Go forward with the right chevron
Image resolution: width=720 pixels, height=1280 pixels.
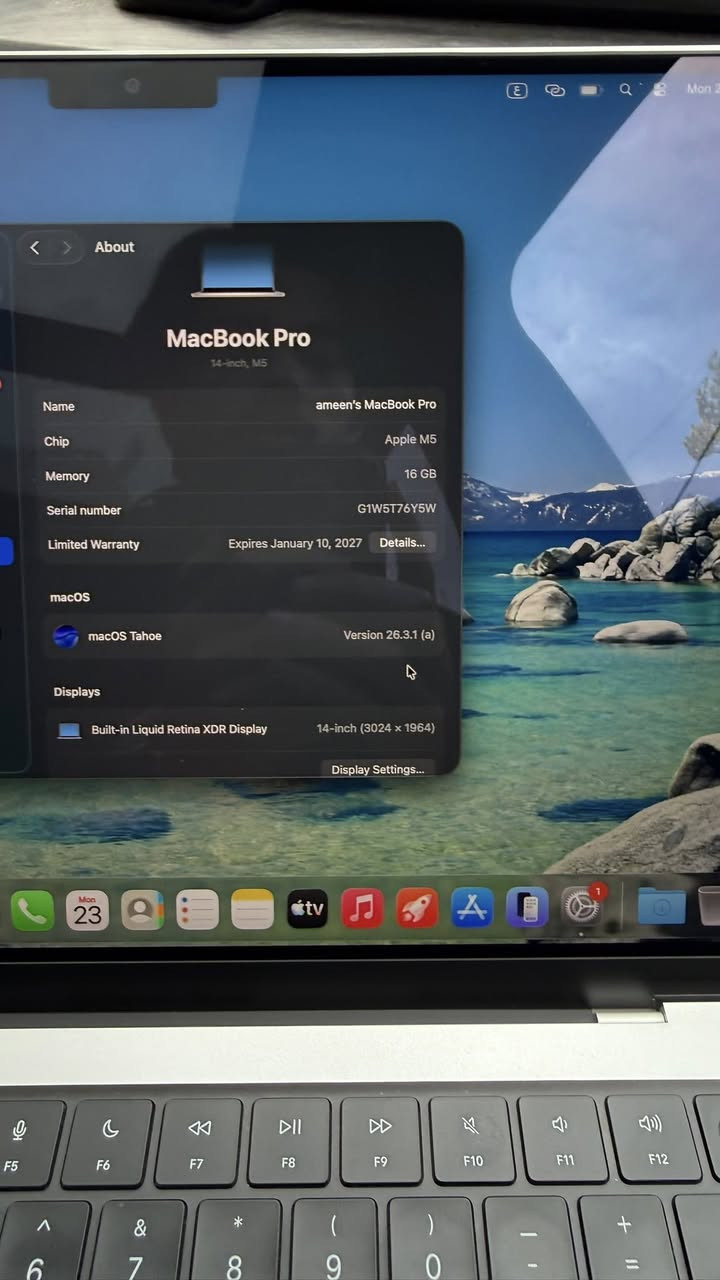(67, 247)
